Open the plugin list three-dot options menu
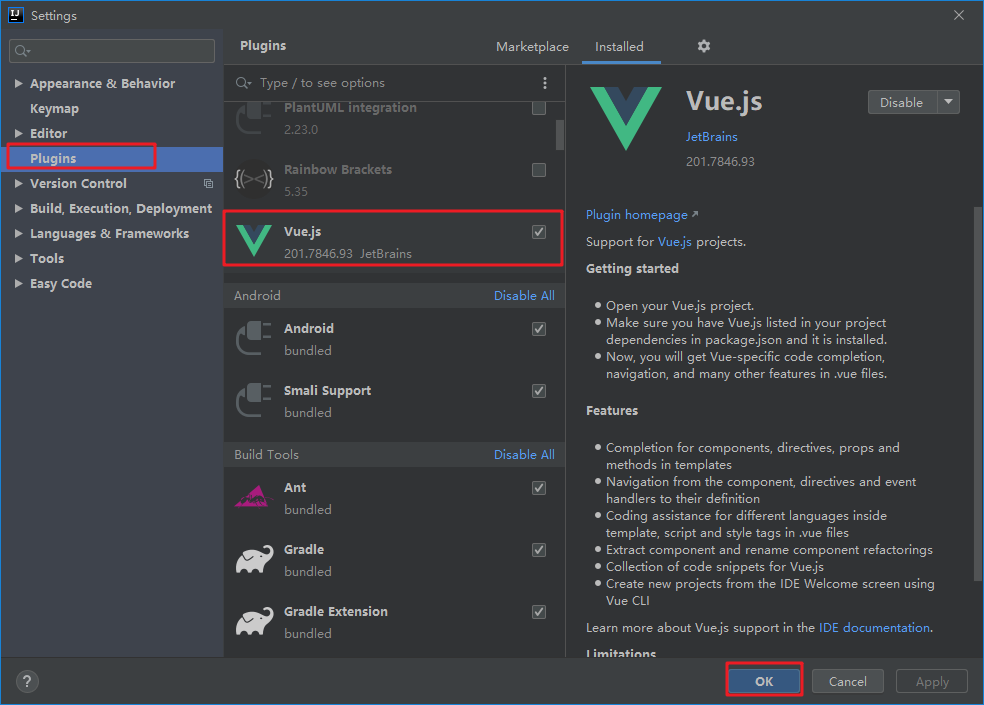 tap(545, 83)
